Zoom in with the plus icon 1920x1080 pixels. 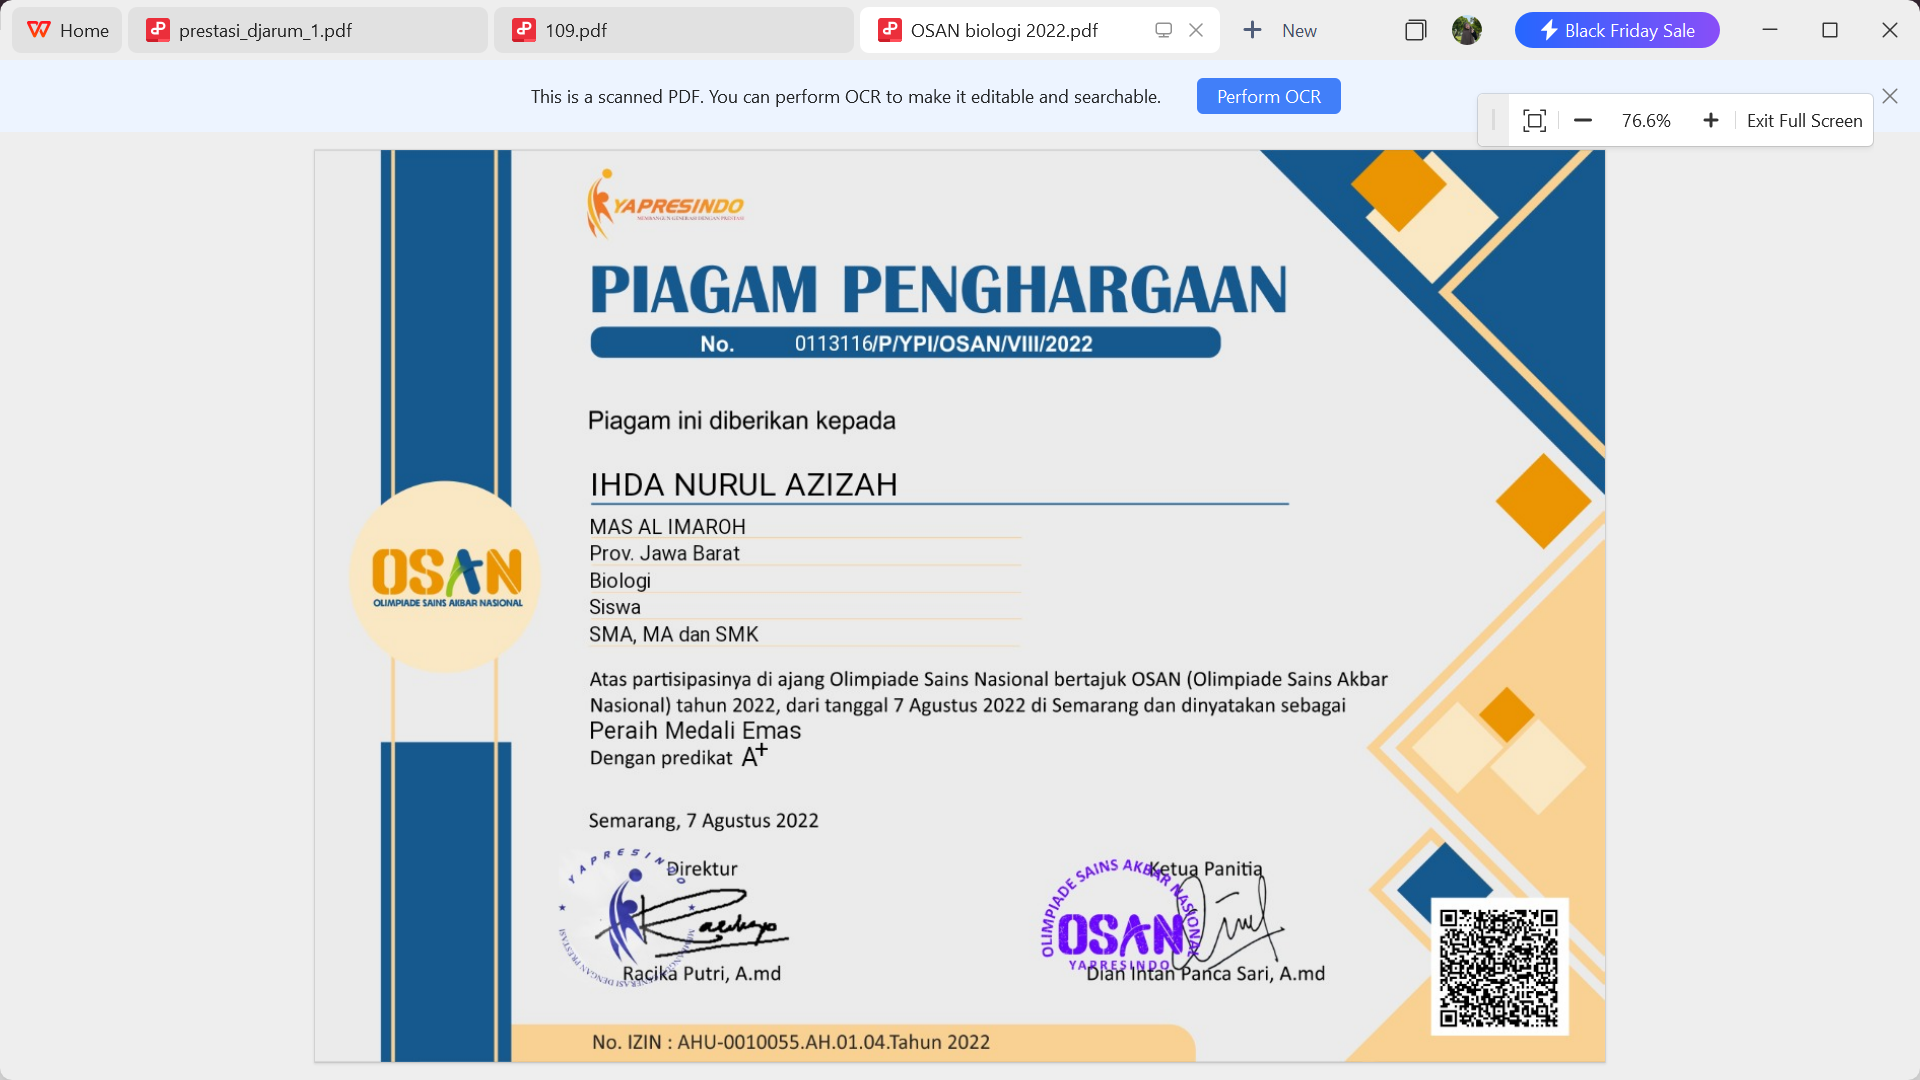[1711, 121]
